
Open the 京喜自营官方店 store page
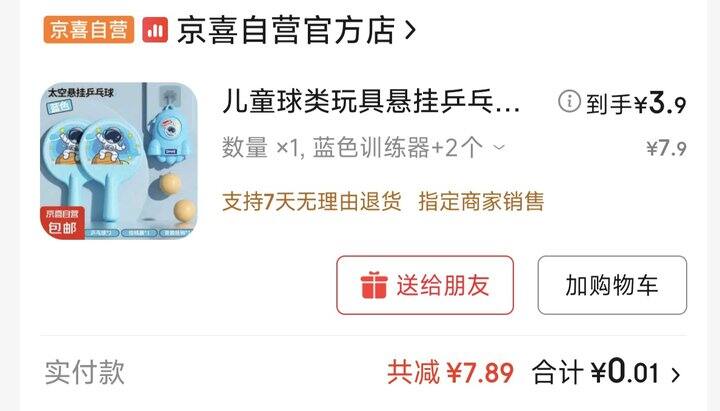tap(286, 30)
